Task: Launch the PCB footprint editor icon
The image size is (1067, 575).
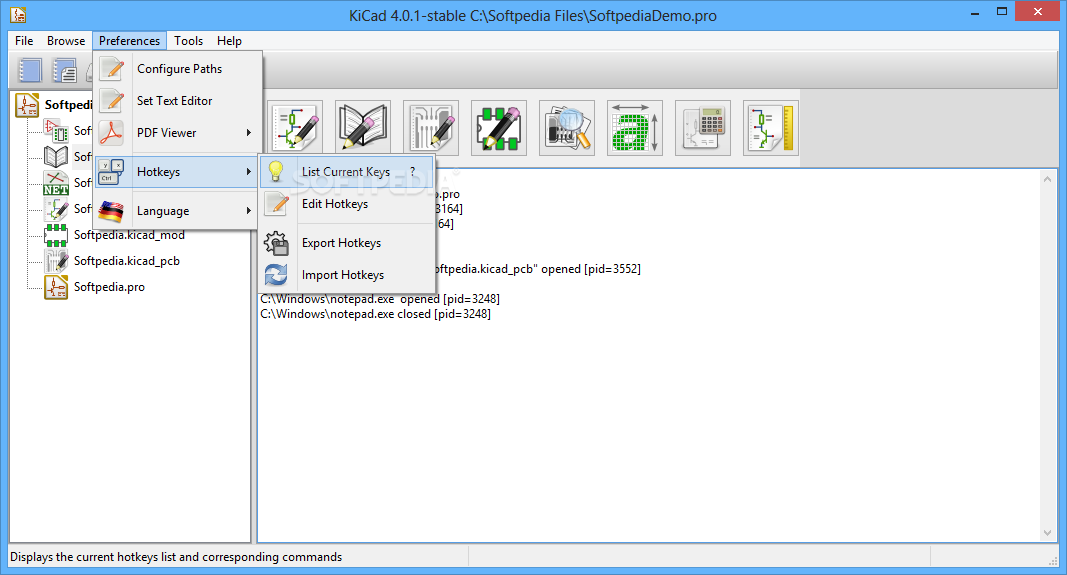Action: [x=499, y=128]
